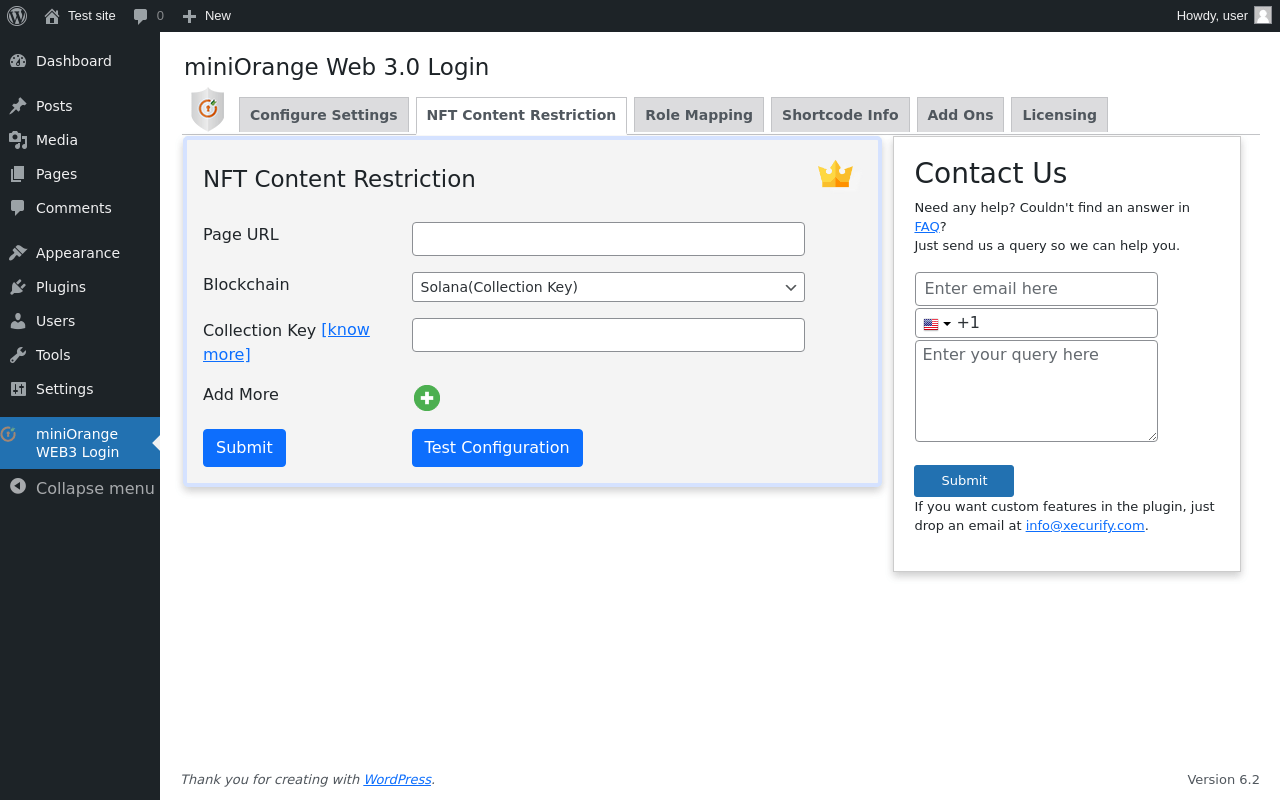This screenshot has height=800, width=1280.
Task: Click the Page URL input field
Action: (x=608, y=239)
